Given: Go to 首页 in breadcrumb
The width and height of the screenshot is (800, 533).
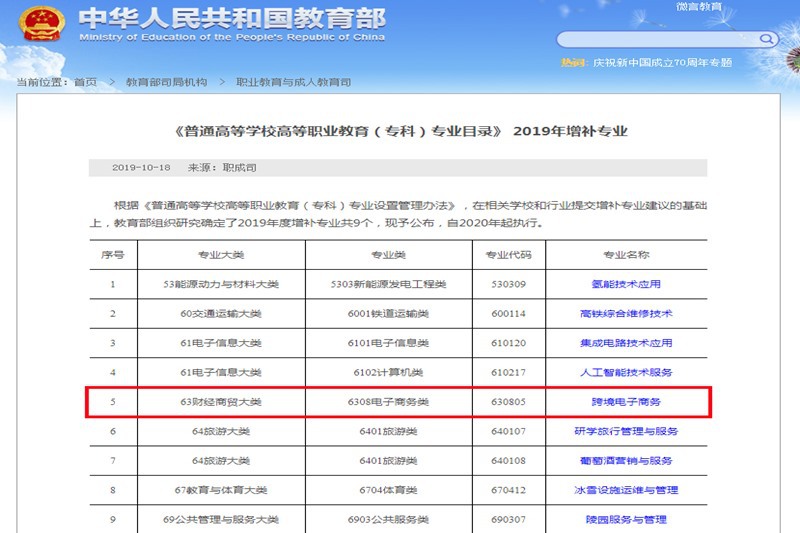Looking at the screenshot, I should click(x=86, y=82).
